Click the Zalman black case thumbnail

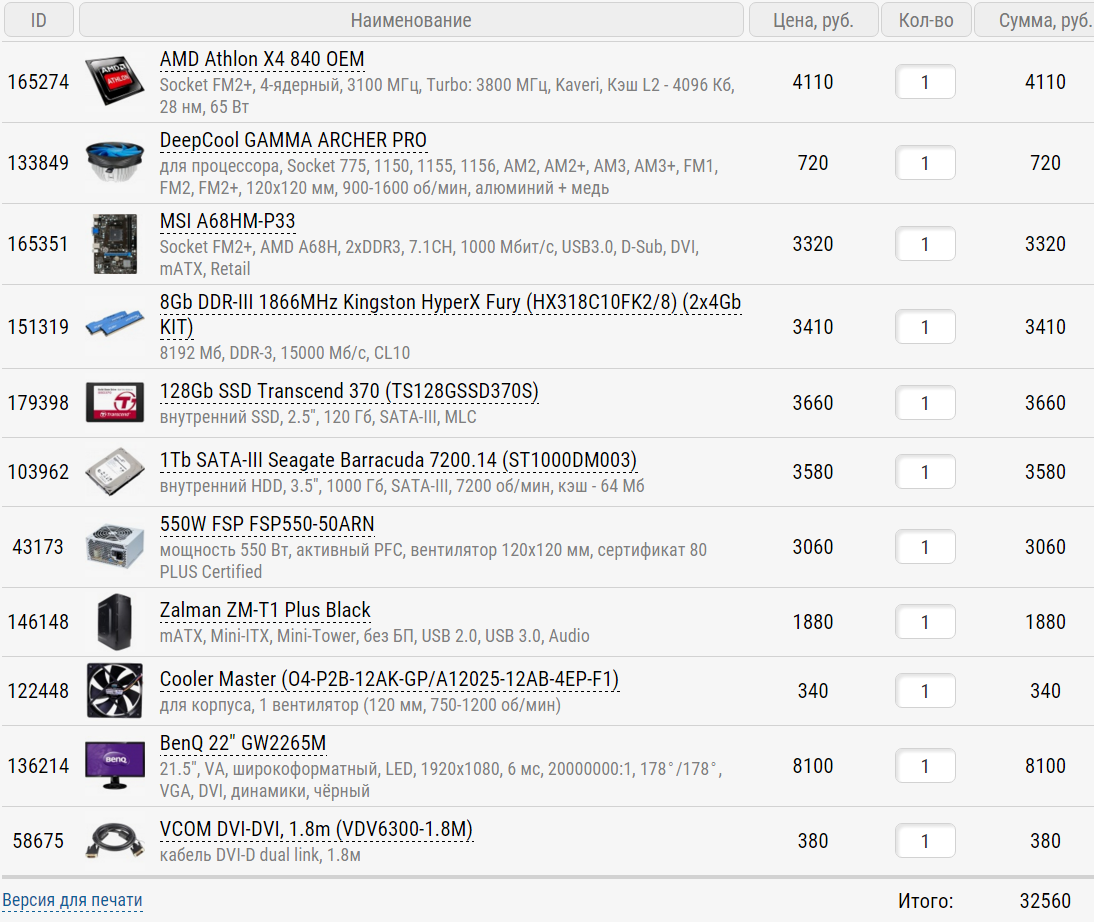click(x=115, y=621)
